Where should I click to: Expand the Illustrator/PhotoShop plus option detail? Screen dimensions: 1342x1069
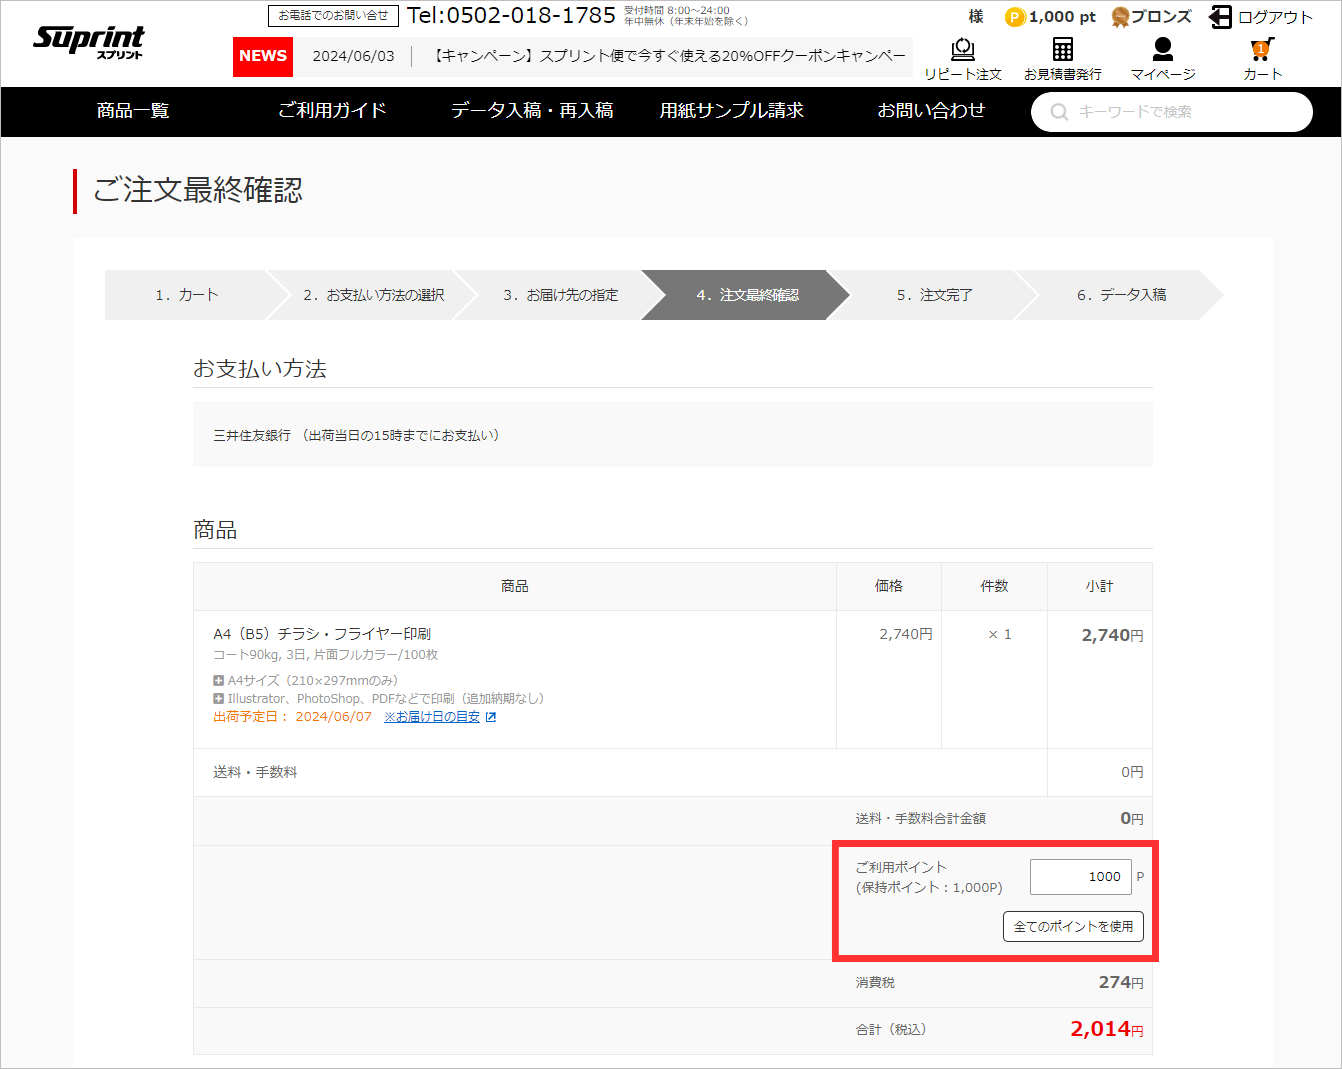click(x=218, y=699)
